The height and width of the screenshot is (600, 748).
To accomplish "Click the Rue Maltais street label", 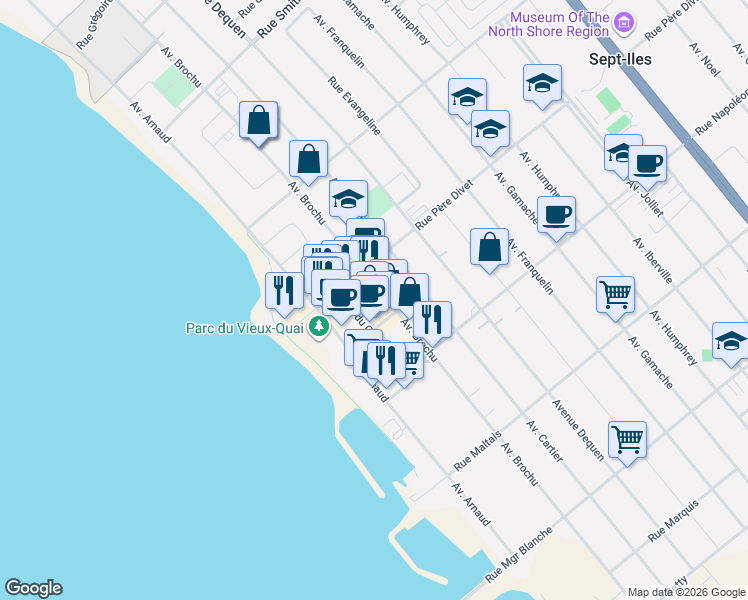I will [x=478, y=451].
